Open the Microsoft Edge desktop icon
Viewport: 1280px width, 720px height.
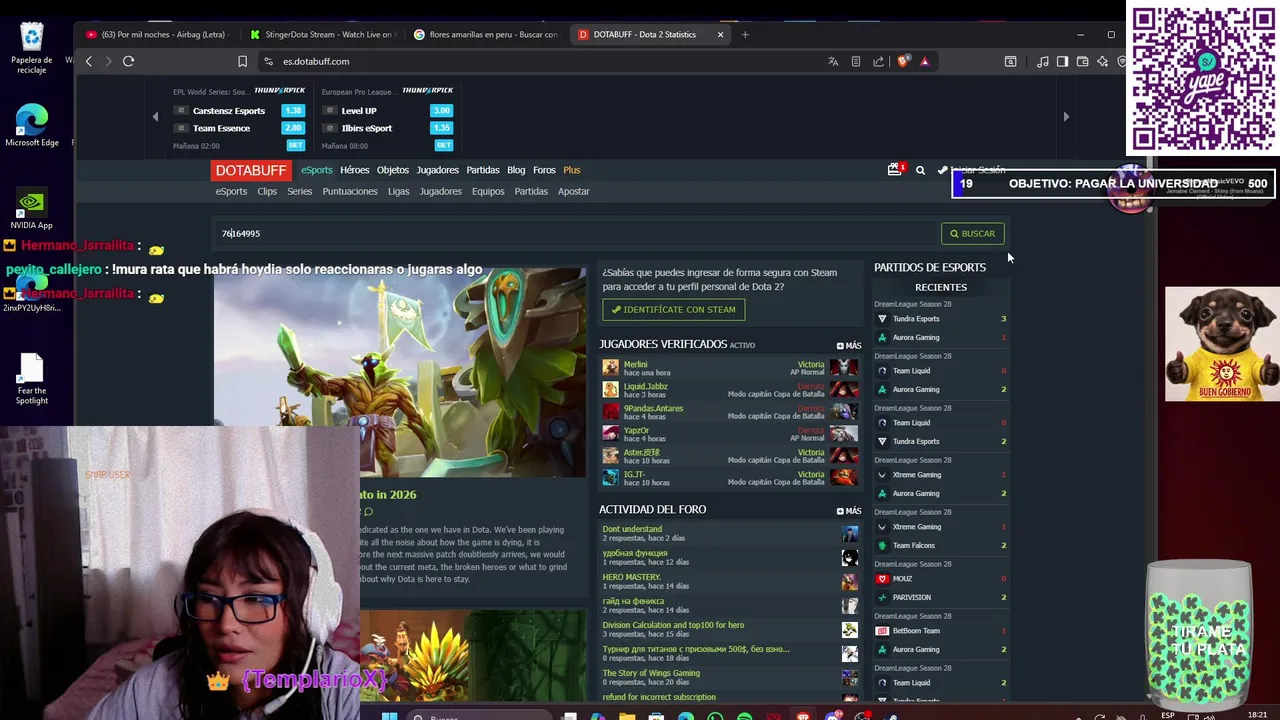(32, 125)
